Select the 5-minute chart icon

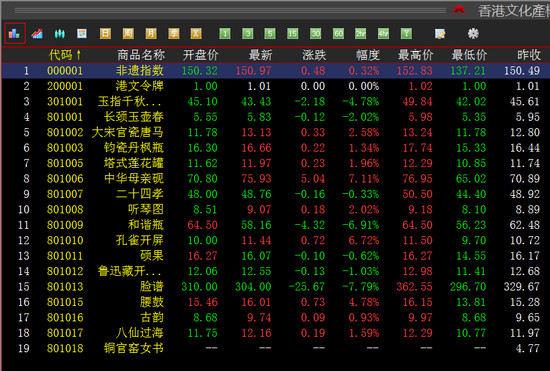(x=270, y=33)
